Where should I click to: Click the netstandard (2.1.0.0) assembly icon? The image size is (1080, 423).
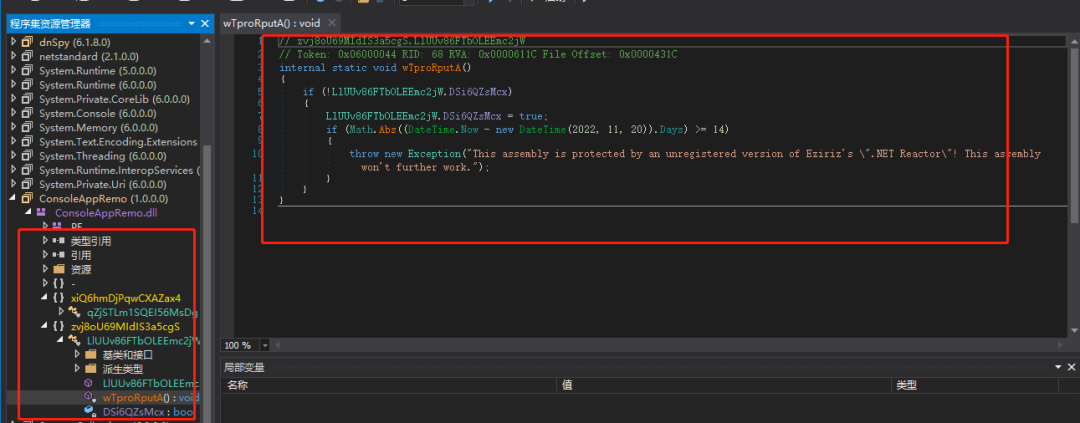(28, 56)
